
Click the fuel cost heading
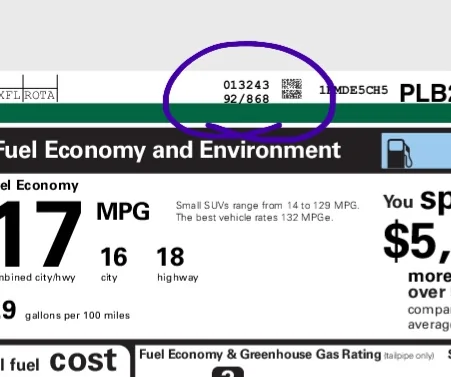pyautogui.click(x=58, y=362)
